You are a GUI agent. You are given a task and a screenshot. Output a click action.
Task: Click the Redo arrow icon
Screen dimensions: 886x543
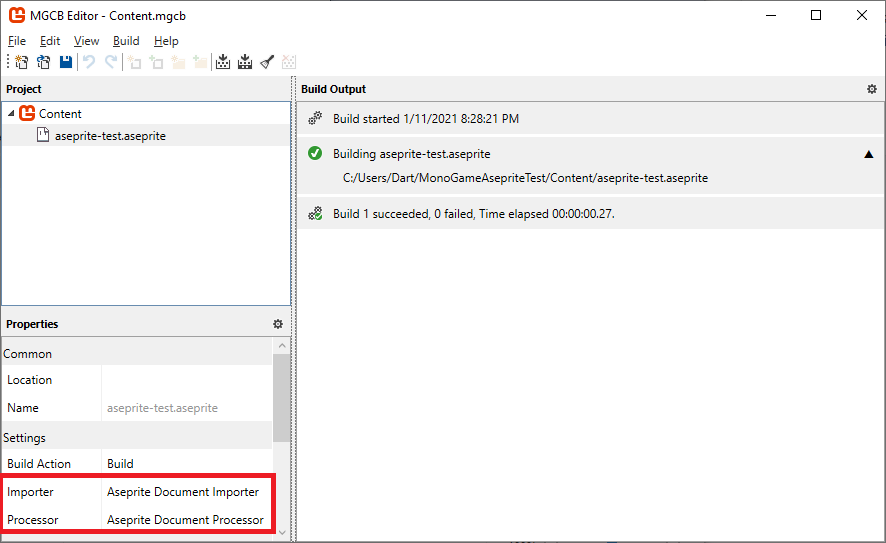click(111, 62)
